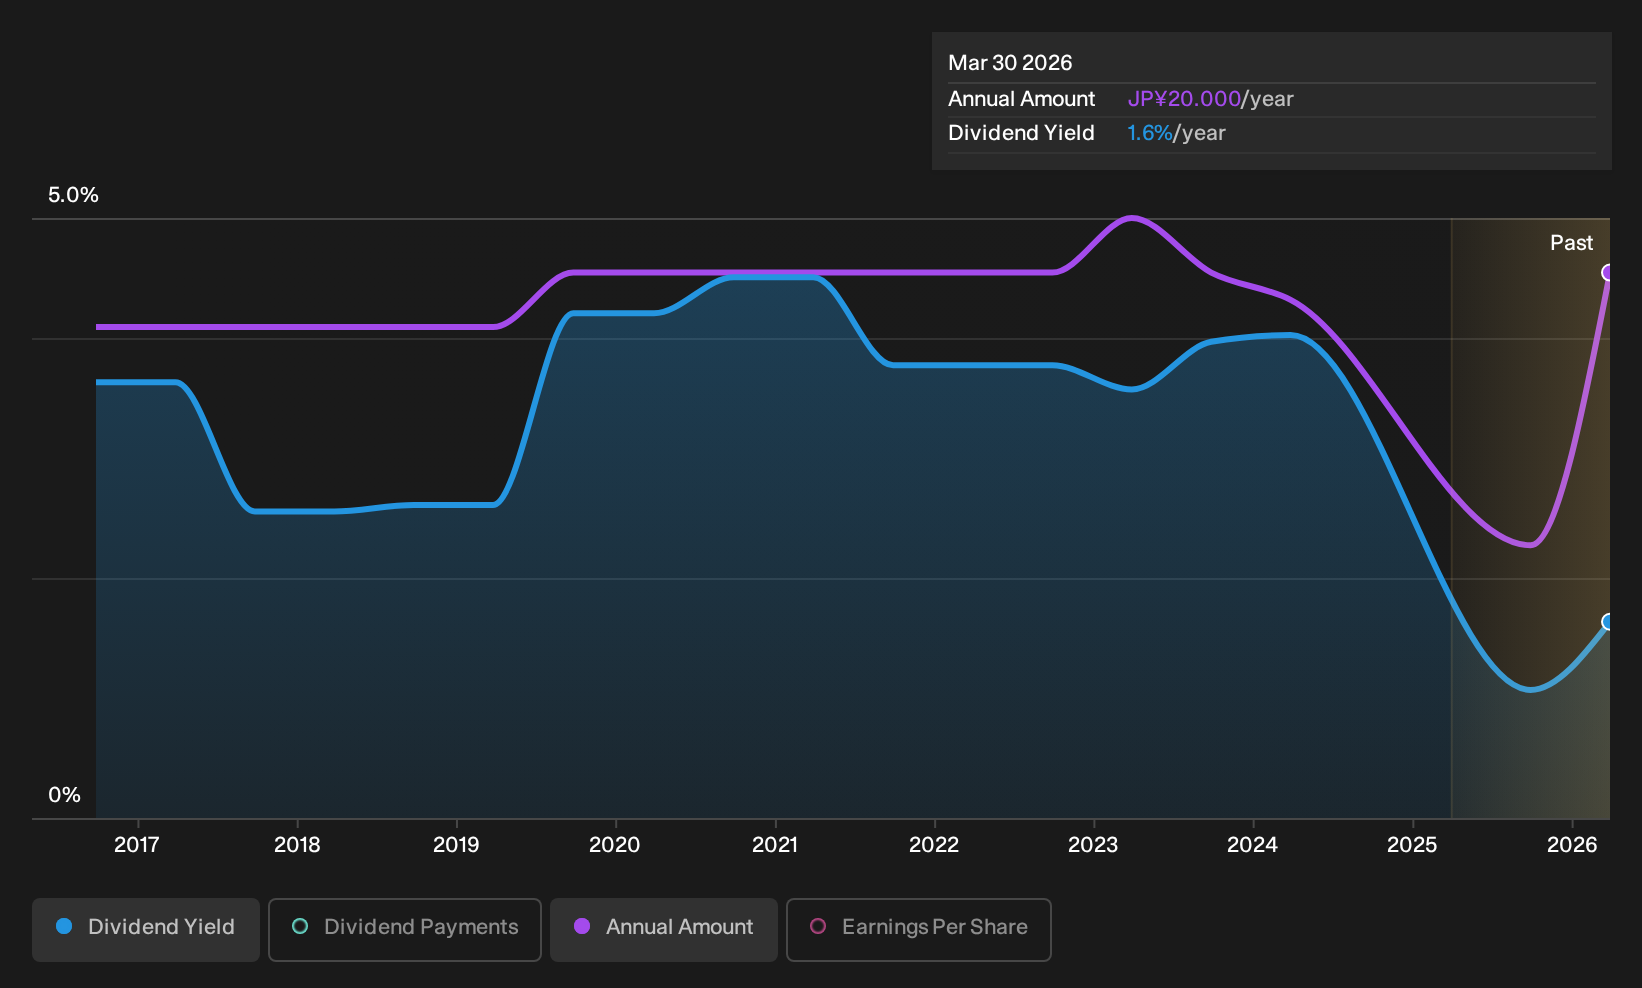Image resolution: width=1642 pixels, height=988 pixels.
Task: Click the 2023 x-axis label
Action: pyautogui.click(x=1093, y=845)
